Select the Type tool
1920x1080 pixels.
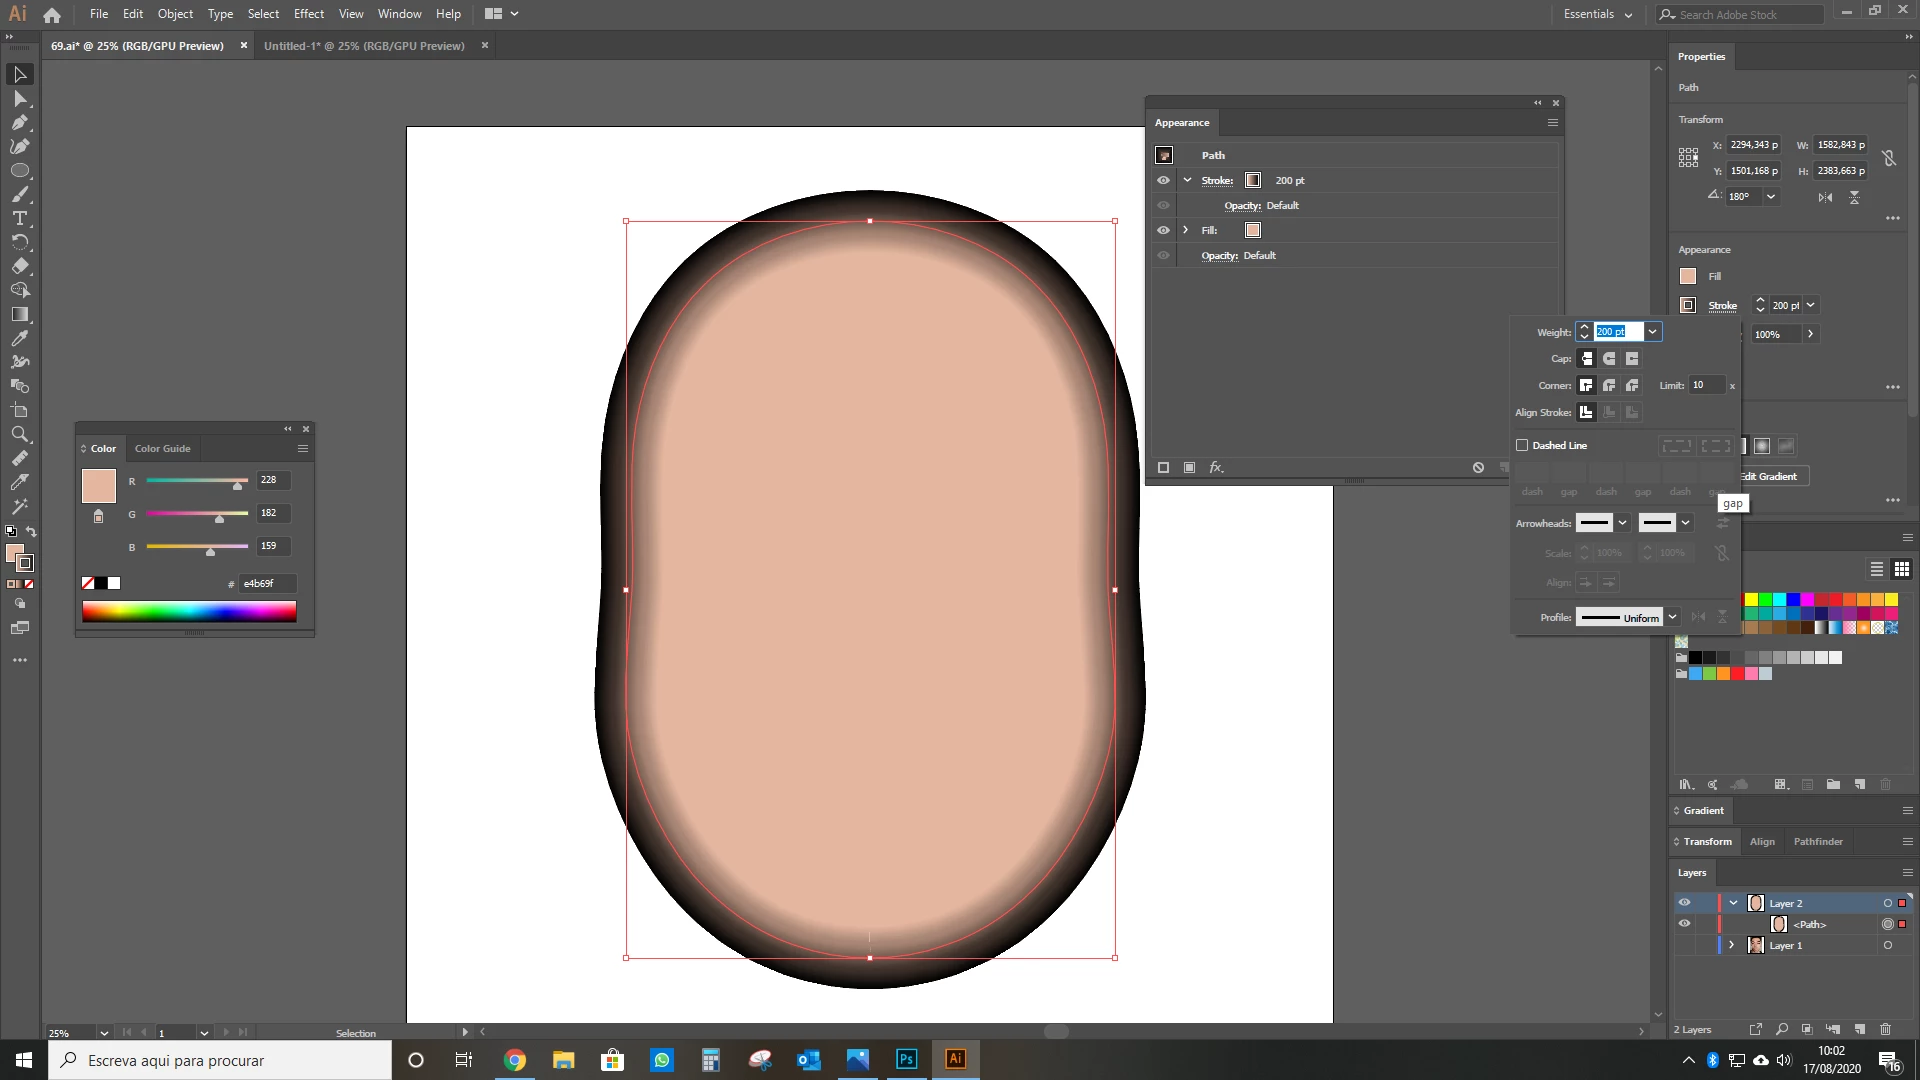click(x=19, y=218)
